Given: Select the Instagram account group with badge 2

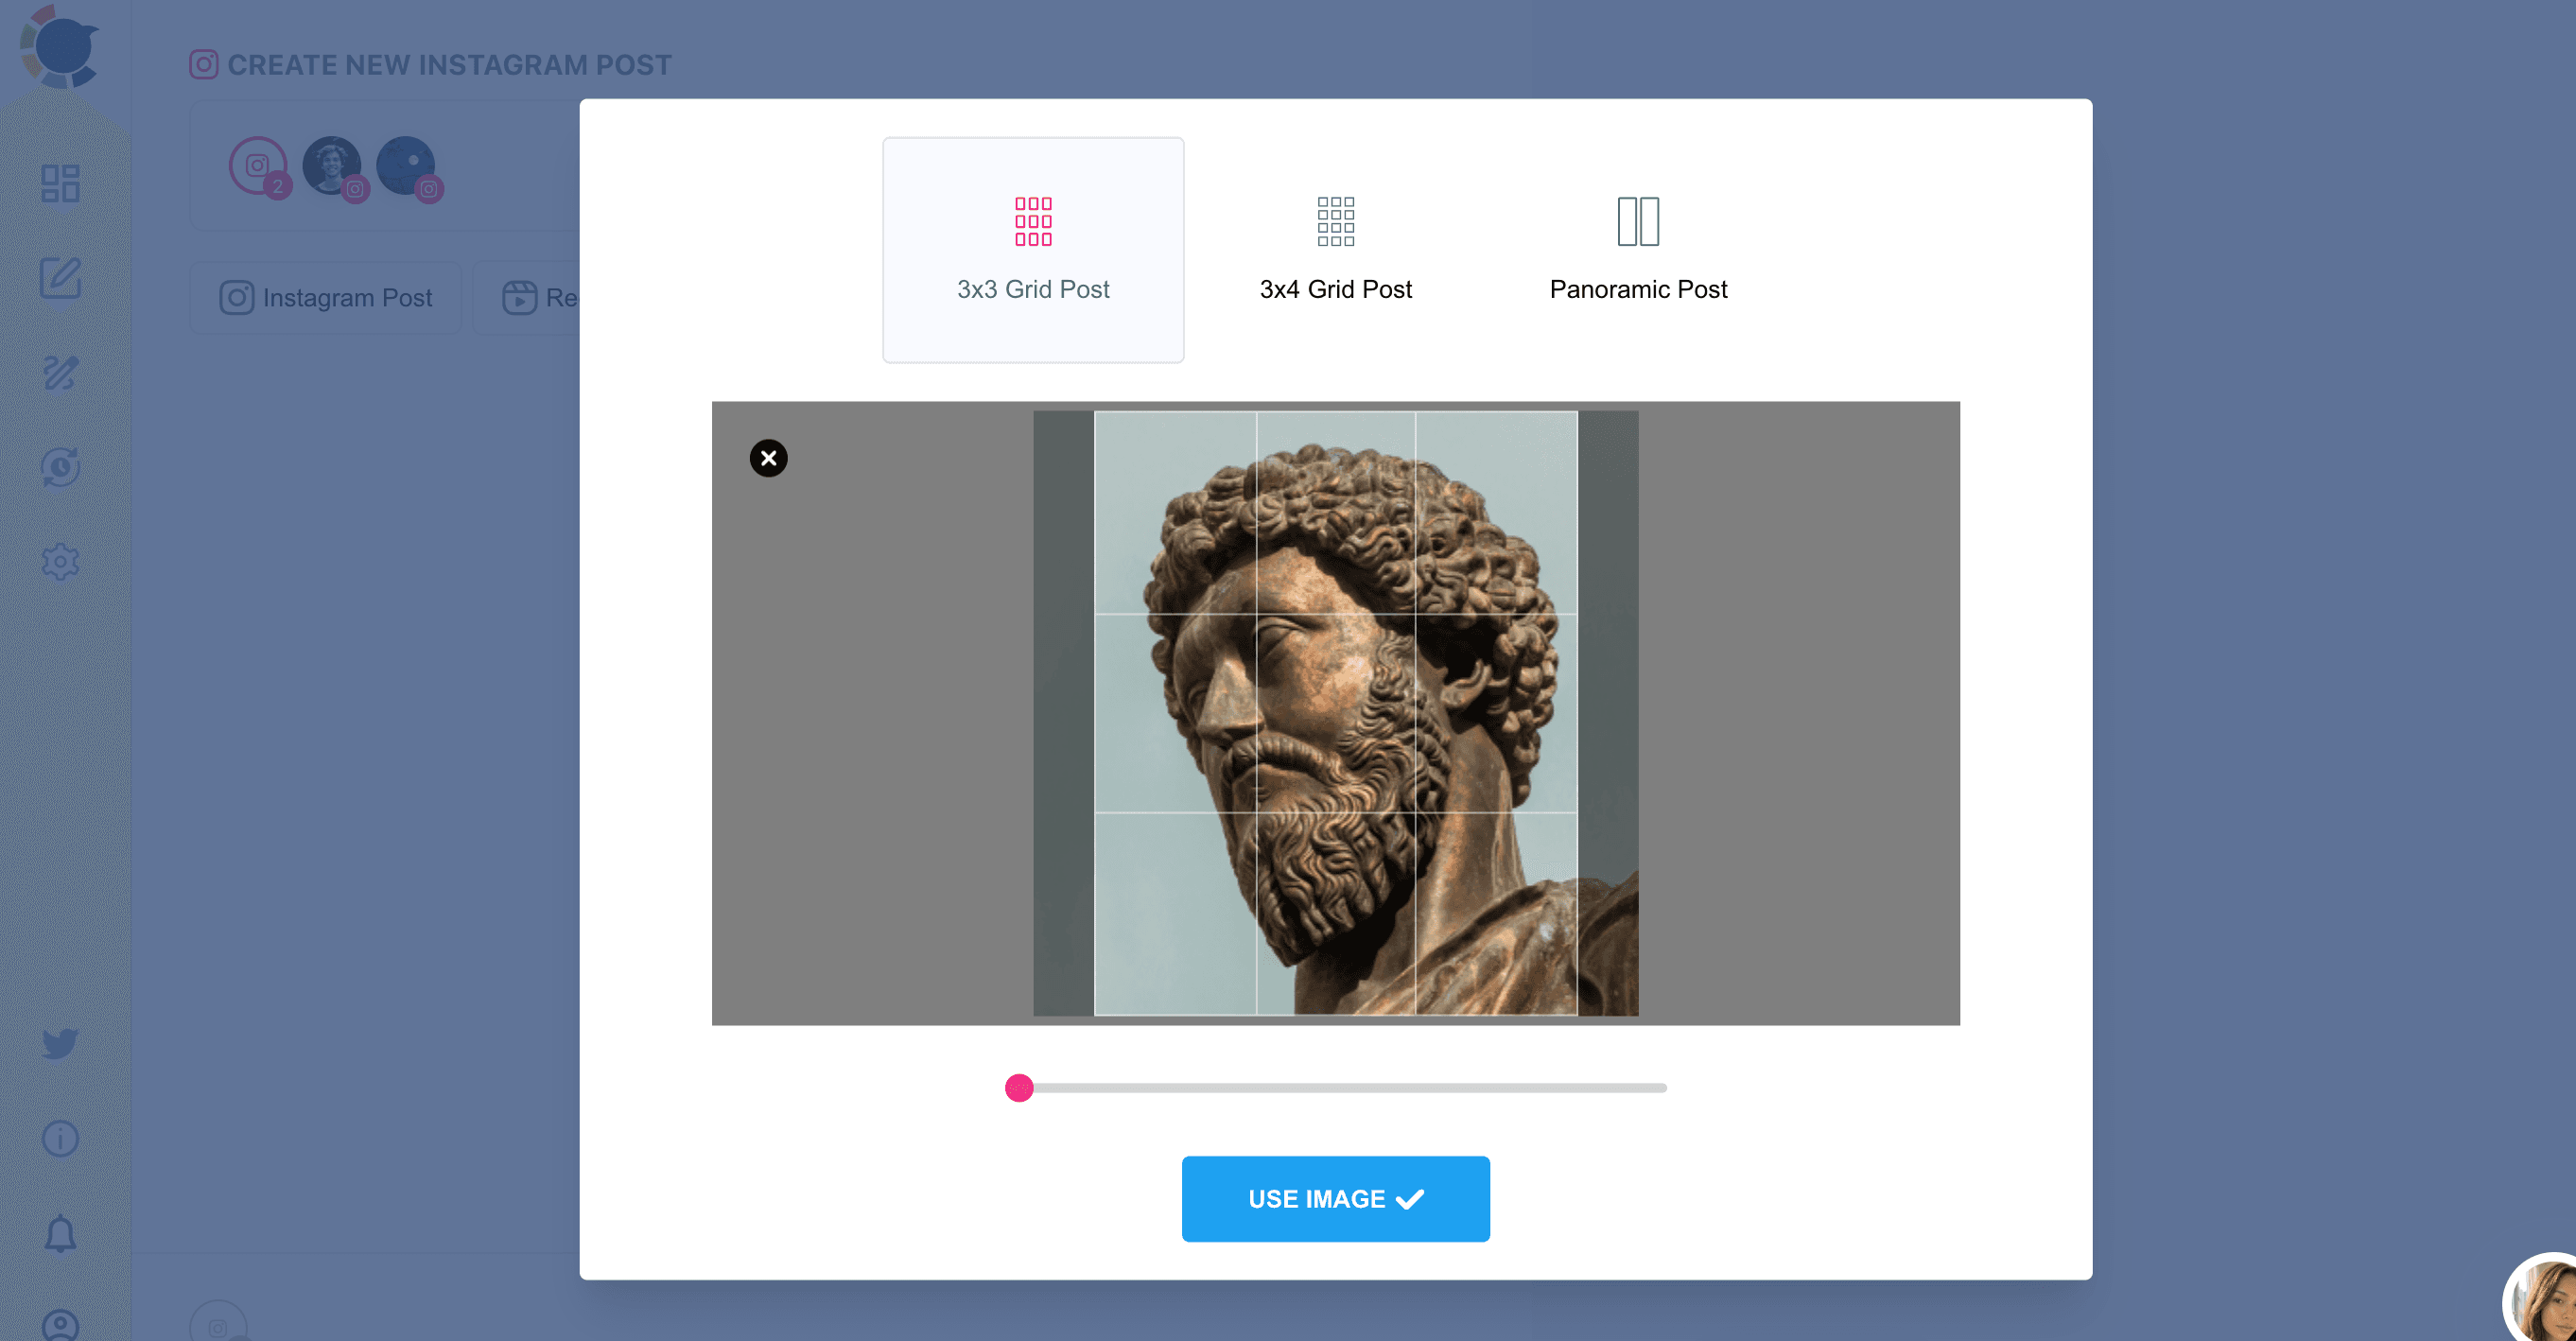Looking at the screenshot, I should [x=259, y=166].
